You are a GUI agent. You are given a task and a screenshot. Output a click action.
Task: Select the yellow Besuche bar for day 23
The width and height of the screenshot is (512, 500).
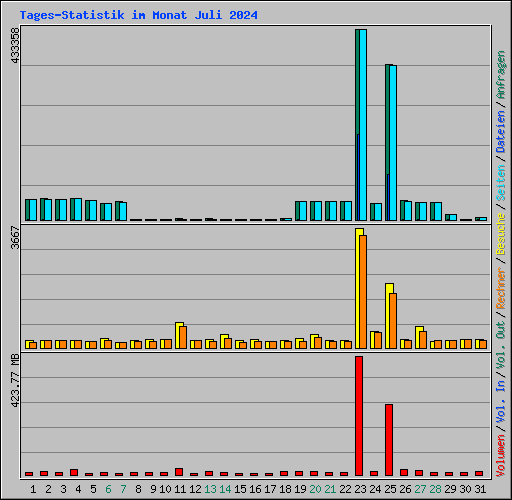pyautogui.click(x=358, y=289)
